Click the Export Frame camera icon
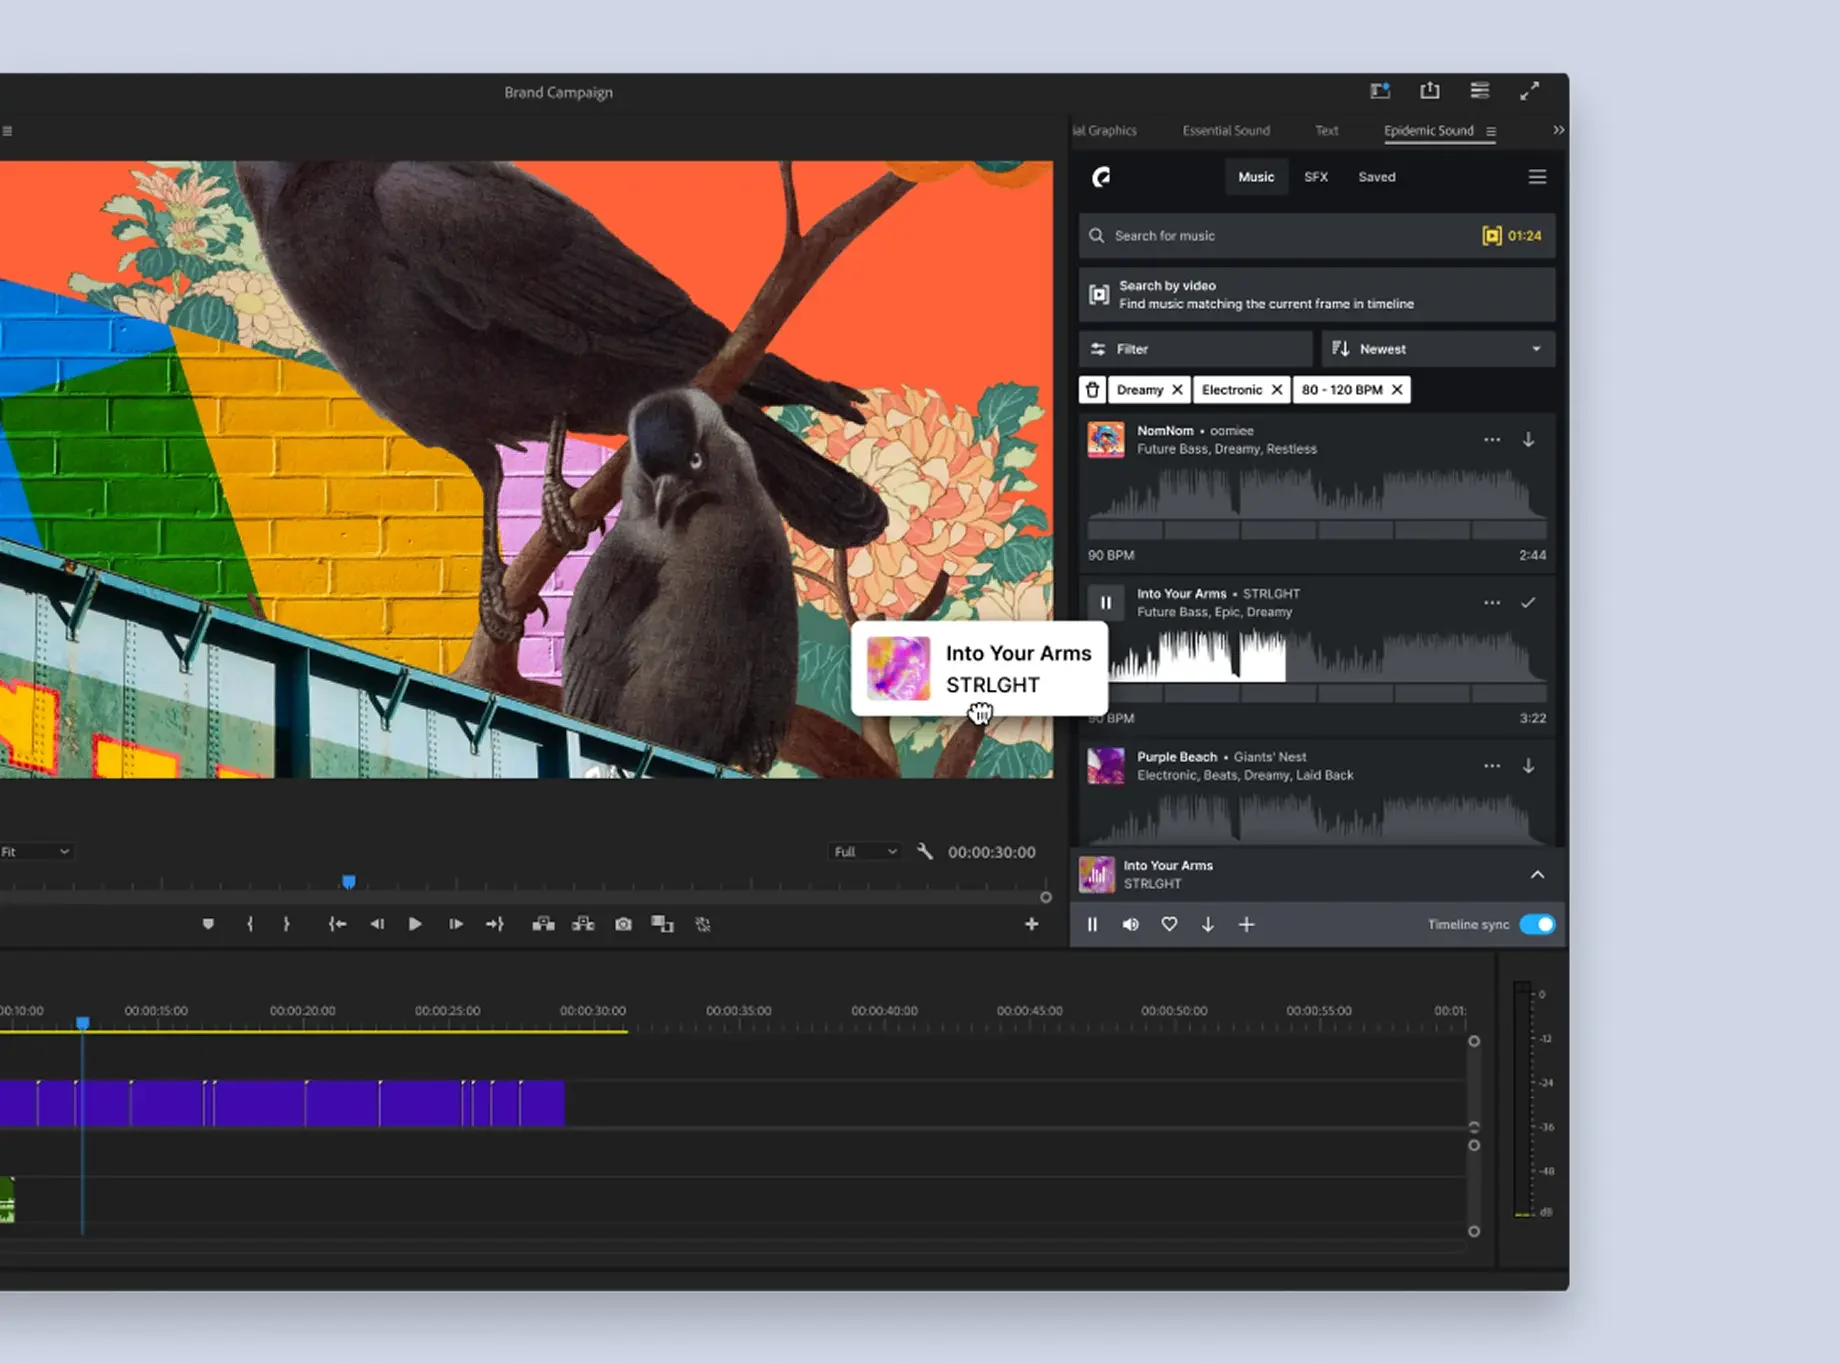 pyautogui.click(x=623, y=924)
